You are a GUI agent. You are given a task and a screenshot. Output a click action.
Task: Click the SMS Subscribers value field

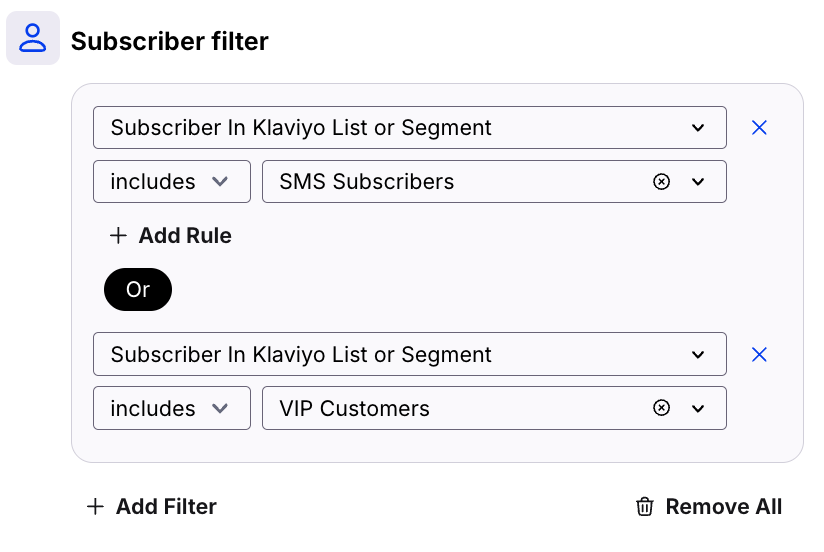(x=450, y=182)
